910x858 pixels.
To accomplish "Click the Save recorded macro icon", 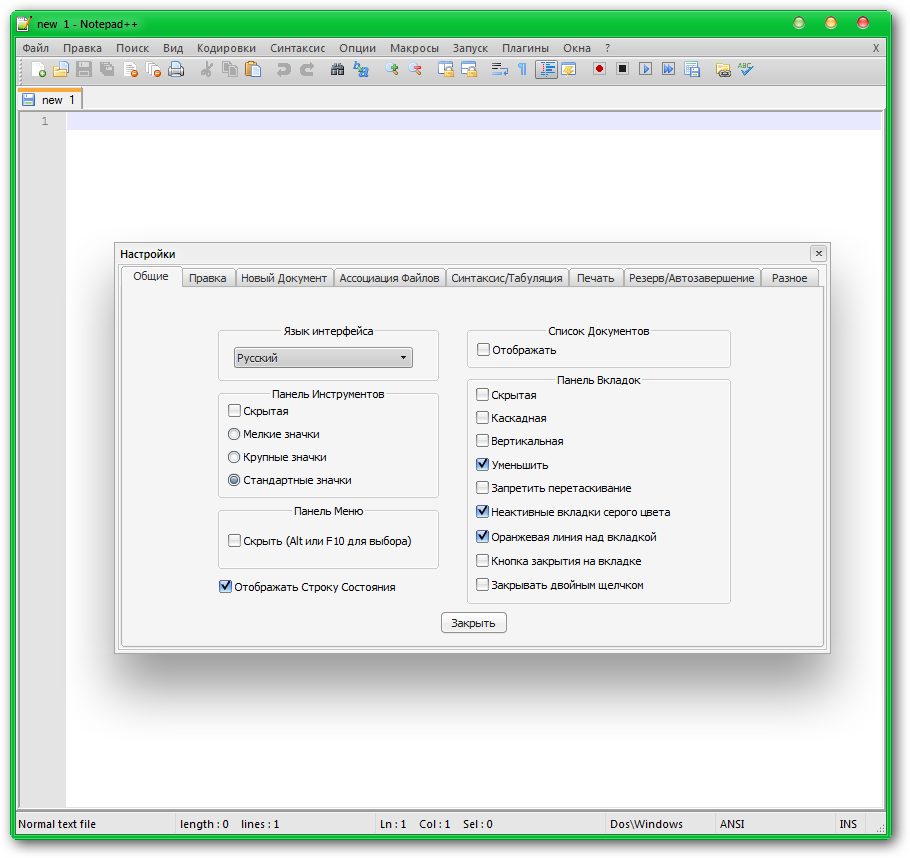I will (x=692, y=70).
